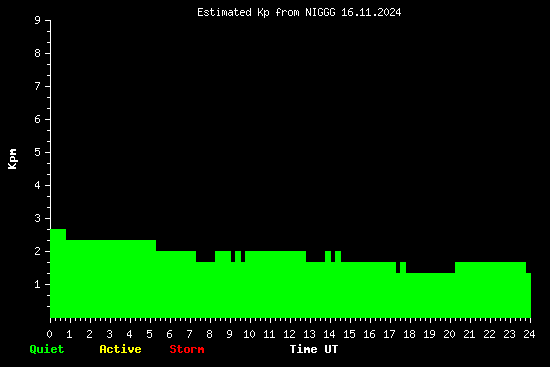Click the lowest green plateau near hour 19
This screenshot has height=367, width=550.
point(430,295)
